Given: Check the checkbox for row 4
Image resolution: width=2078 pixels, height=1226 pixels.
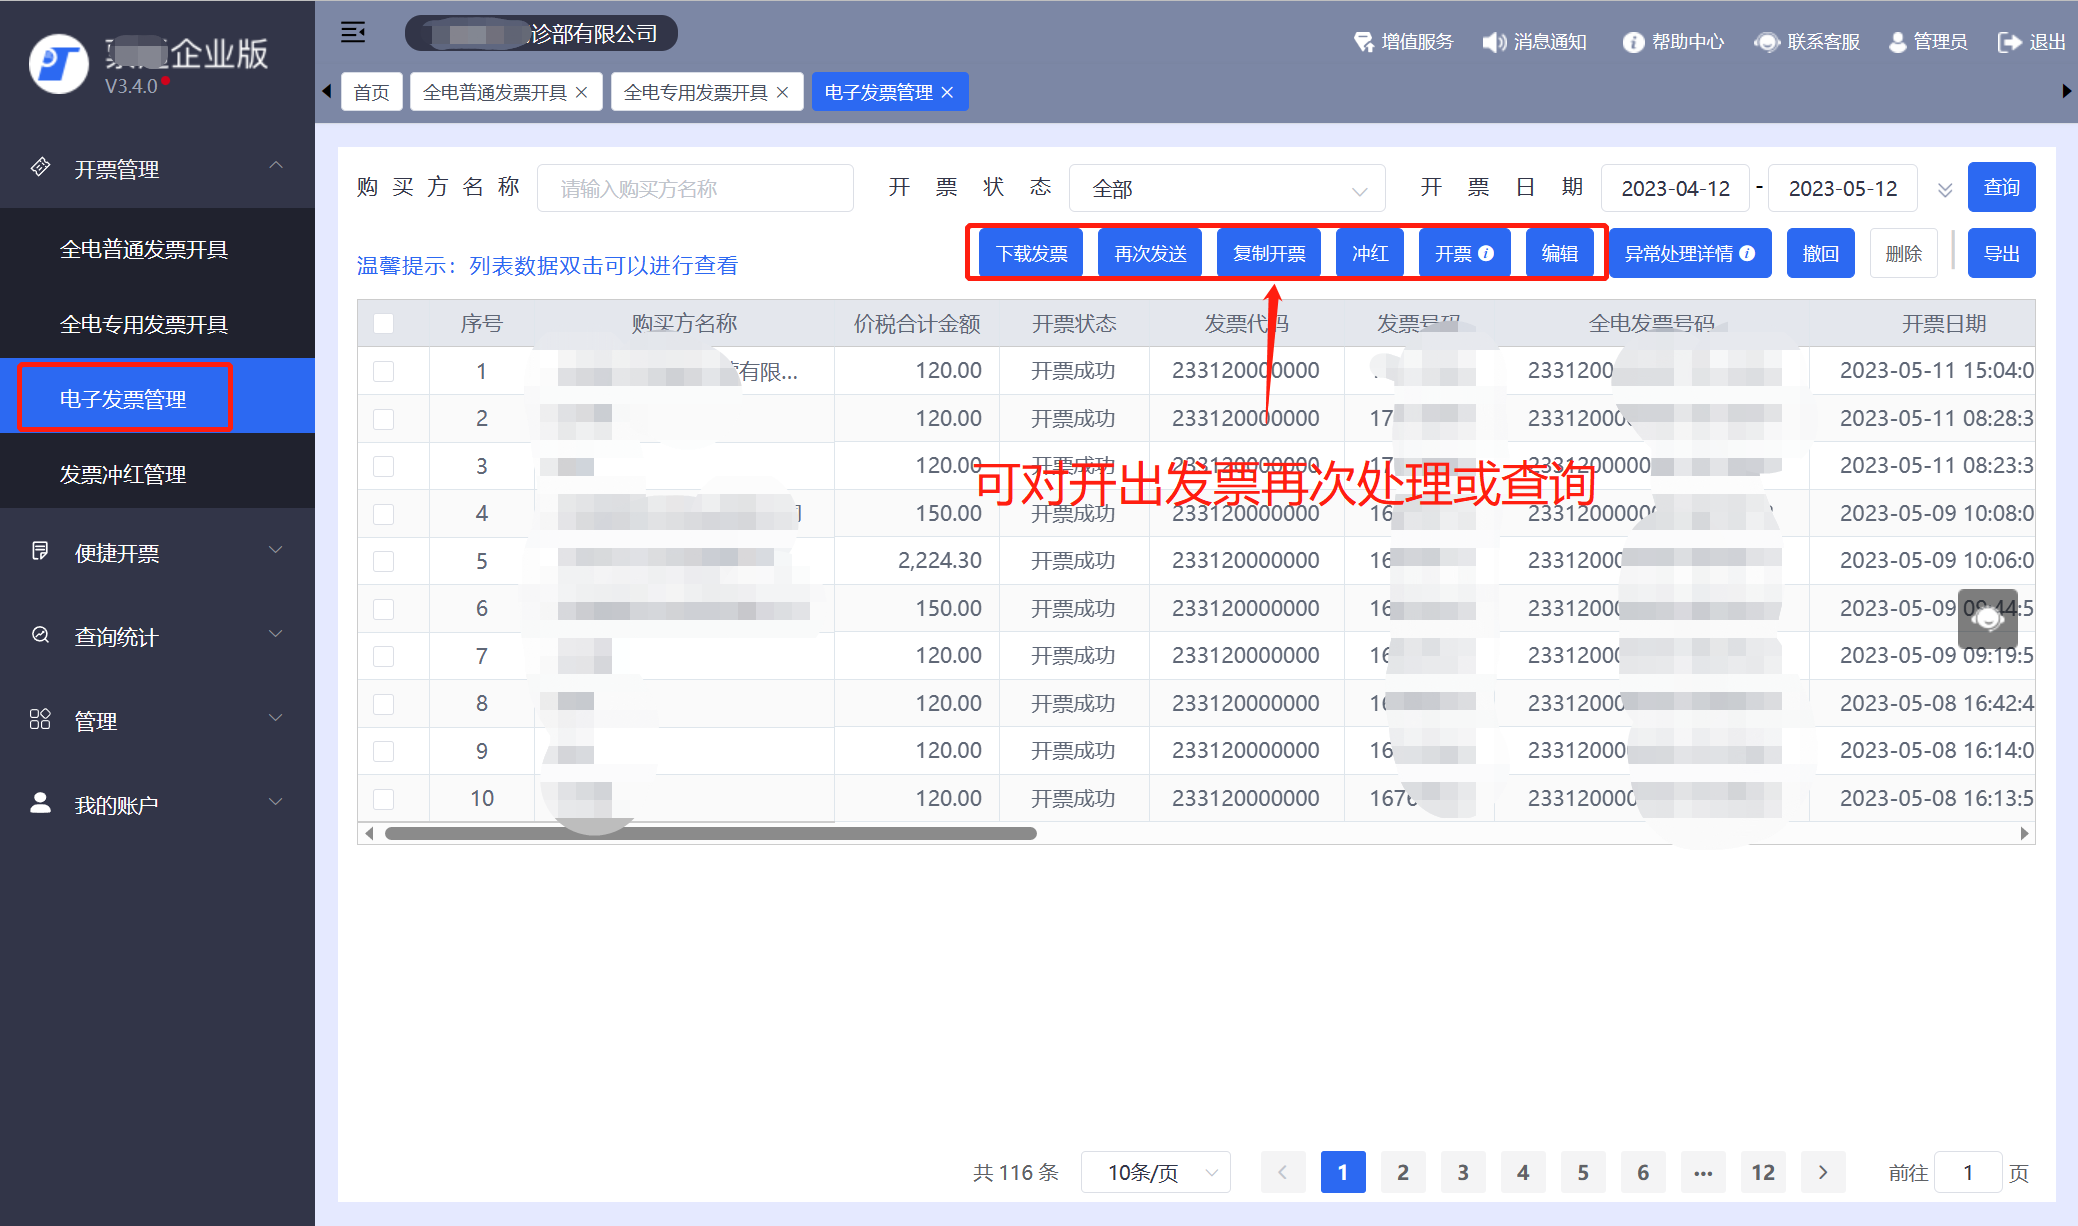Looking at the screenshot, I should 383,514.
